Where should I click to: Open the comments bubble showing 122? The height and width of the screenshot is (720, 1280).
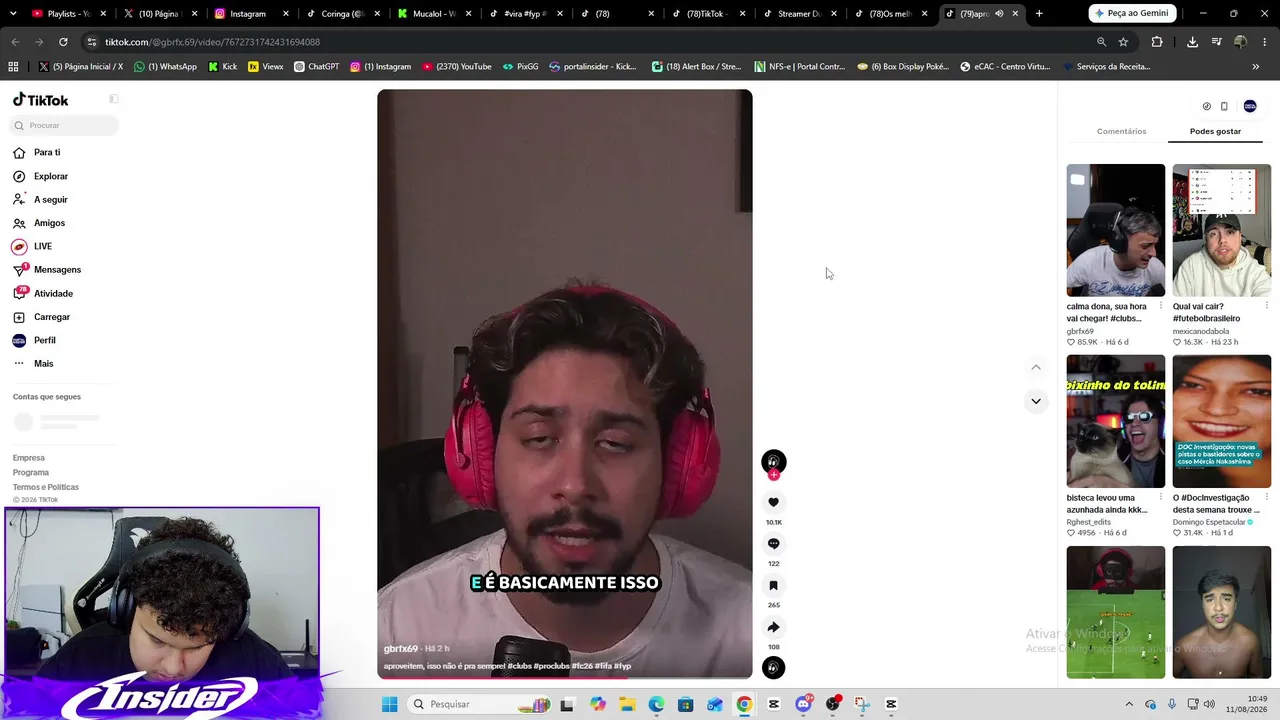tap(773, 544)
